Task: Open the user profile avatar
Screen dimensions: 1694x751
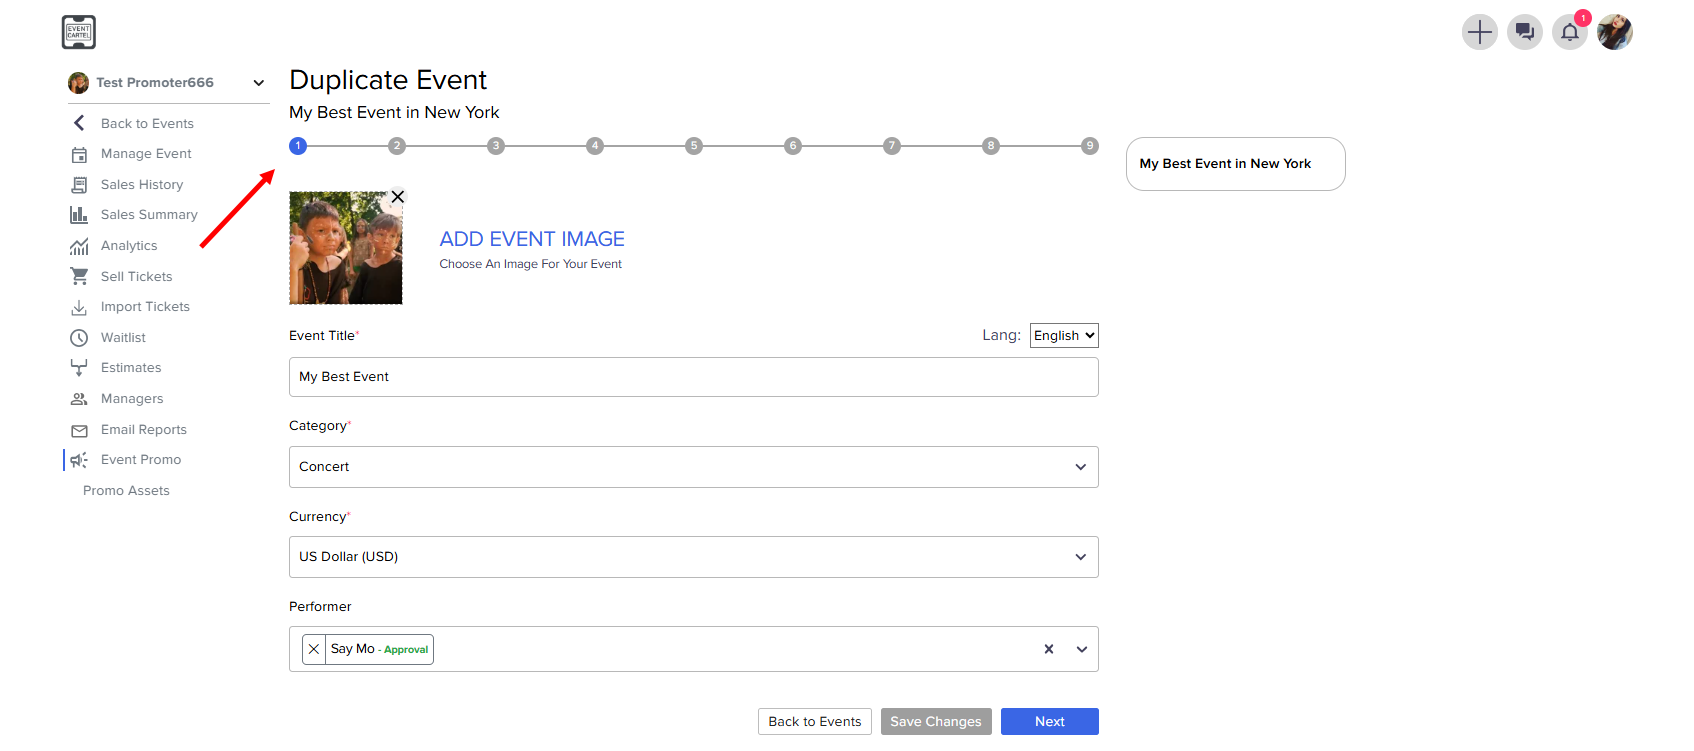Action: (1614, 32)
